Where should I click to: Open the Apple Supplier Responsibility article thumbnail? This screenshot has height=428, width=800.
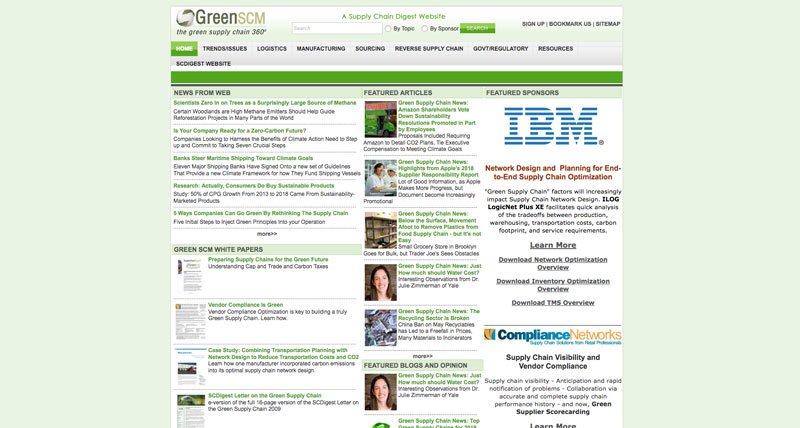tap(381, 178)
